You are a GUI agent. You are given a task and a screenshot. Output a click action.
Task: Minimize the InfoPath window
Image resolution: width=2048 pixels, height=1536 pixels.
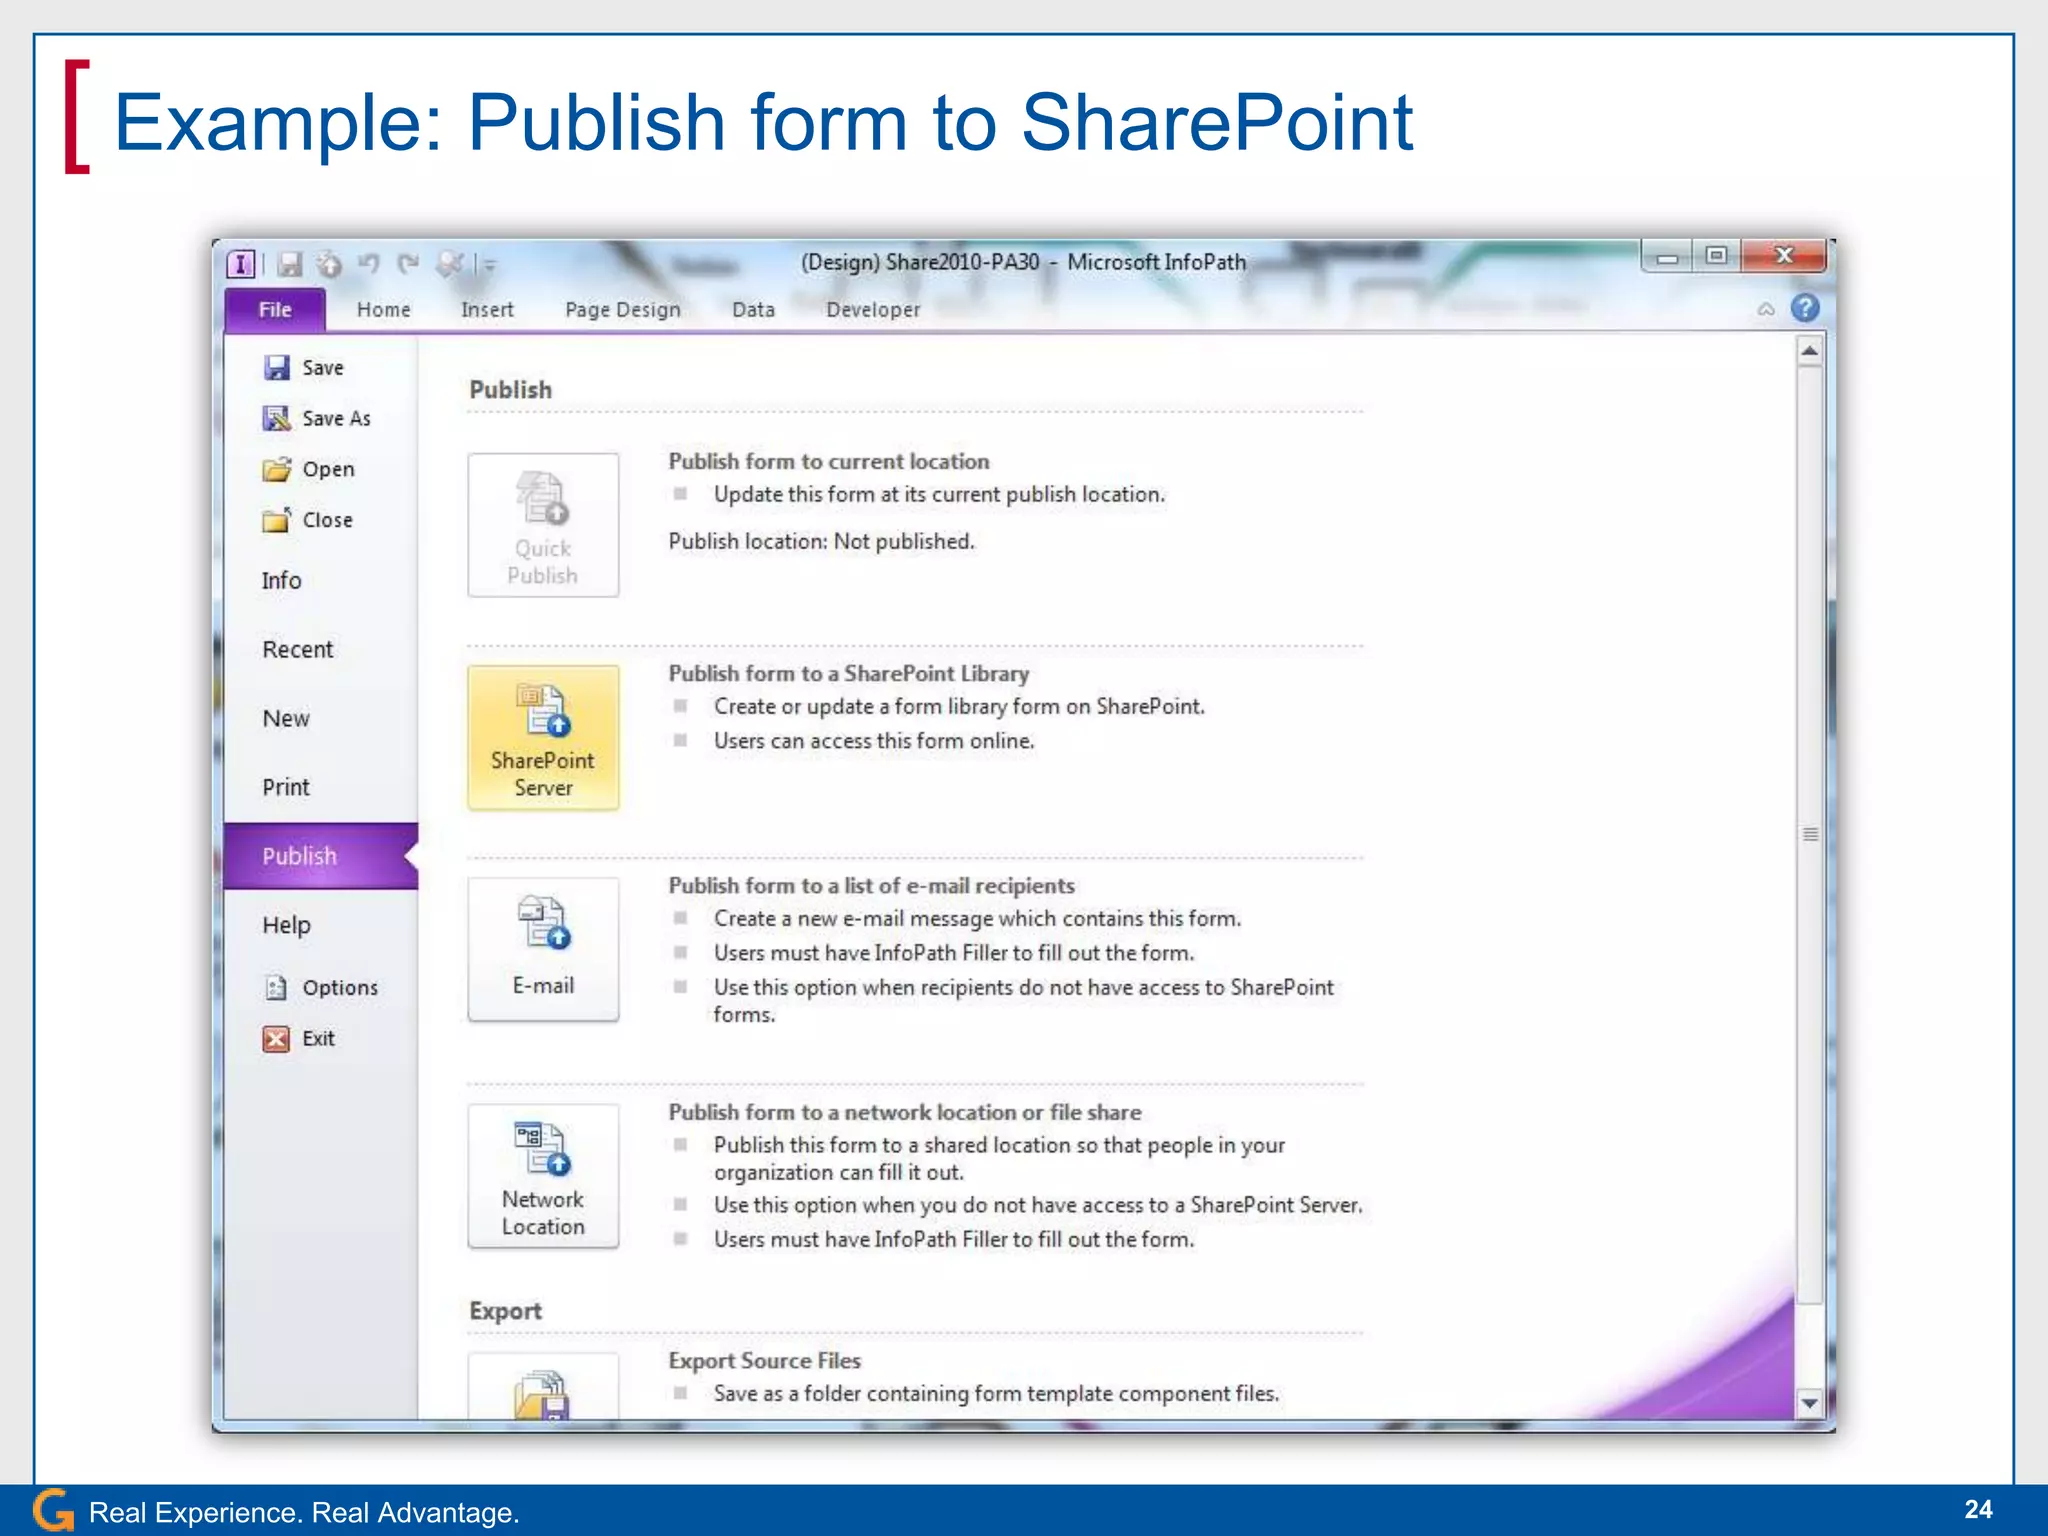1667,256
